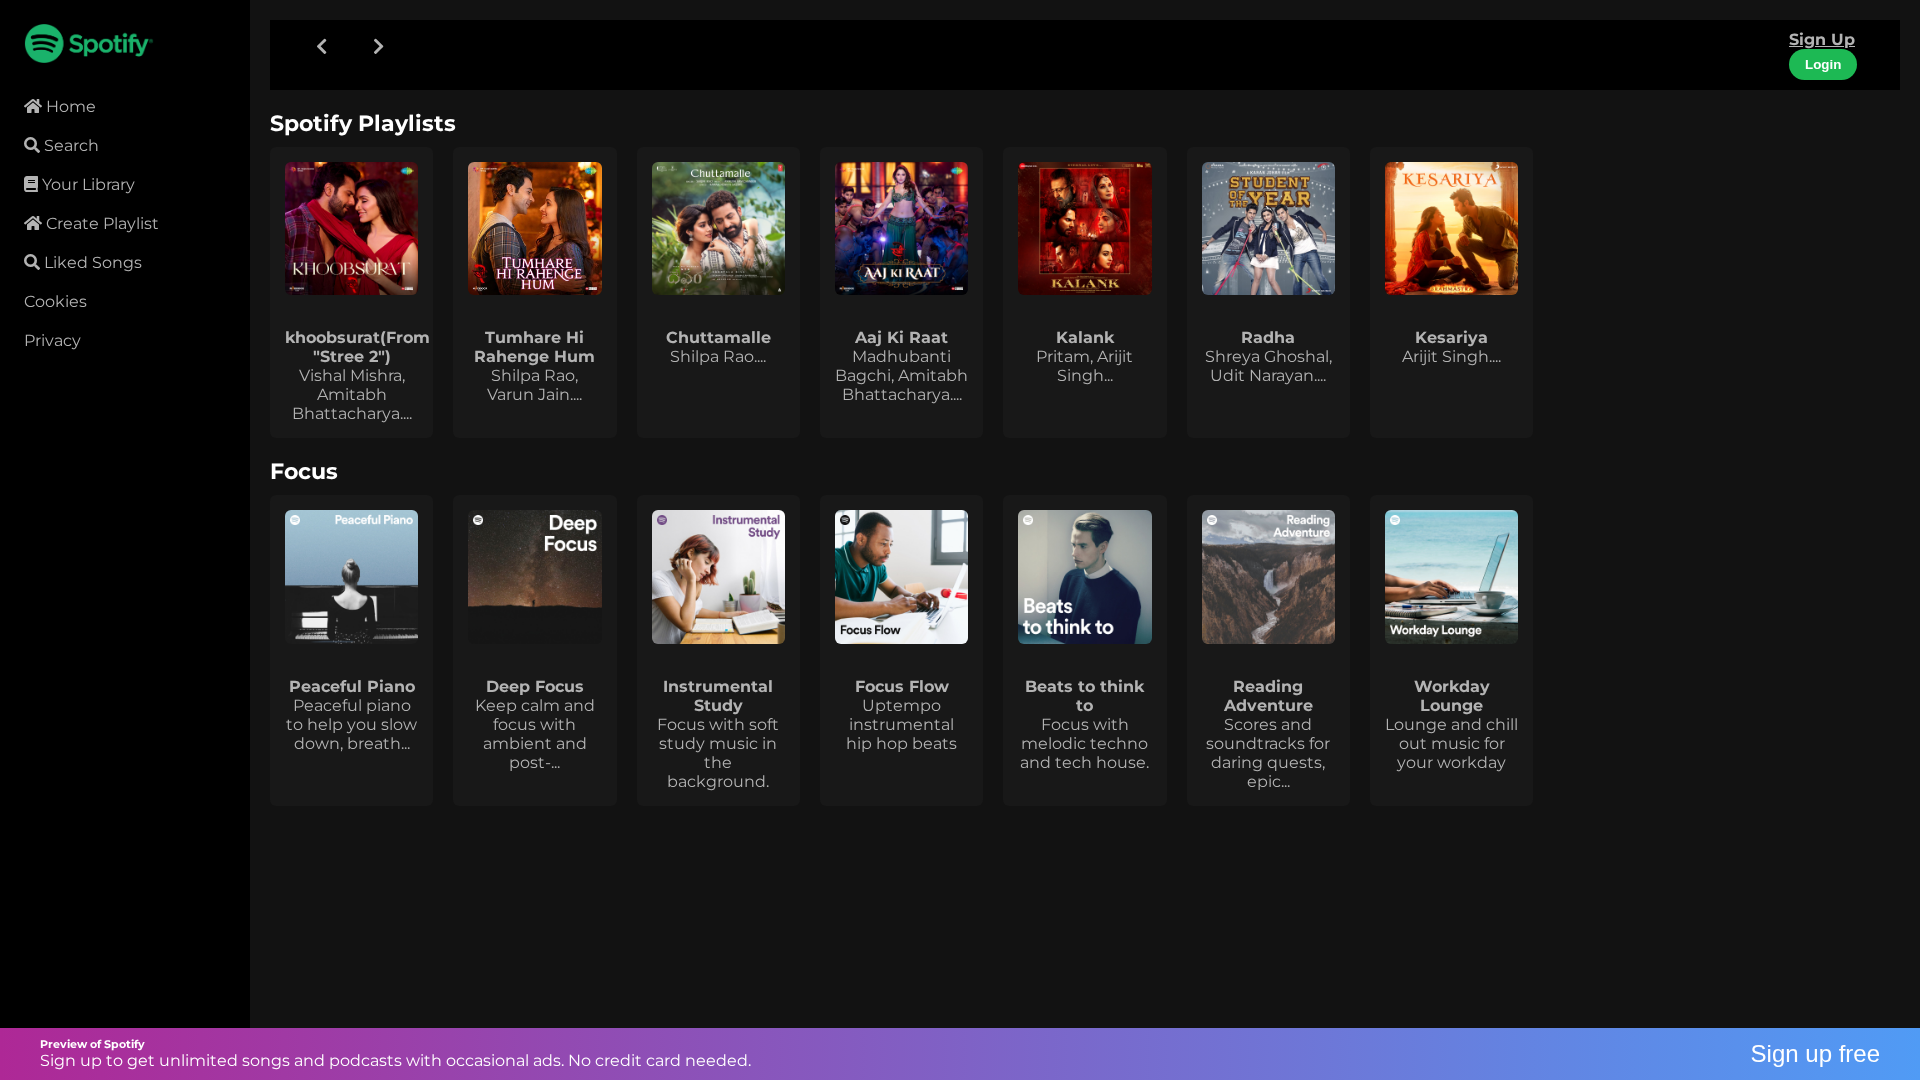
Task: Click the 'Beats to think to' title text
Action: point(1085,696)
